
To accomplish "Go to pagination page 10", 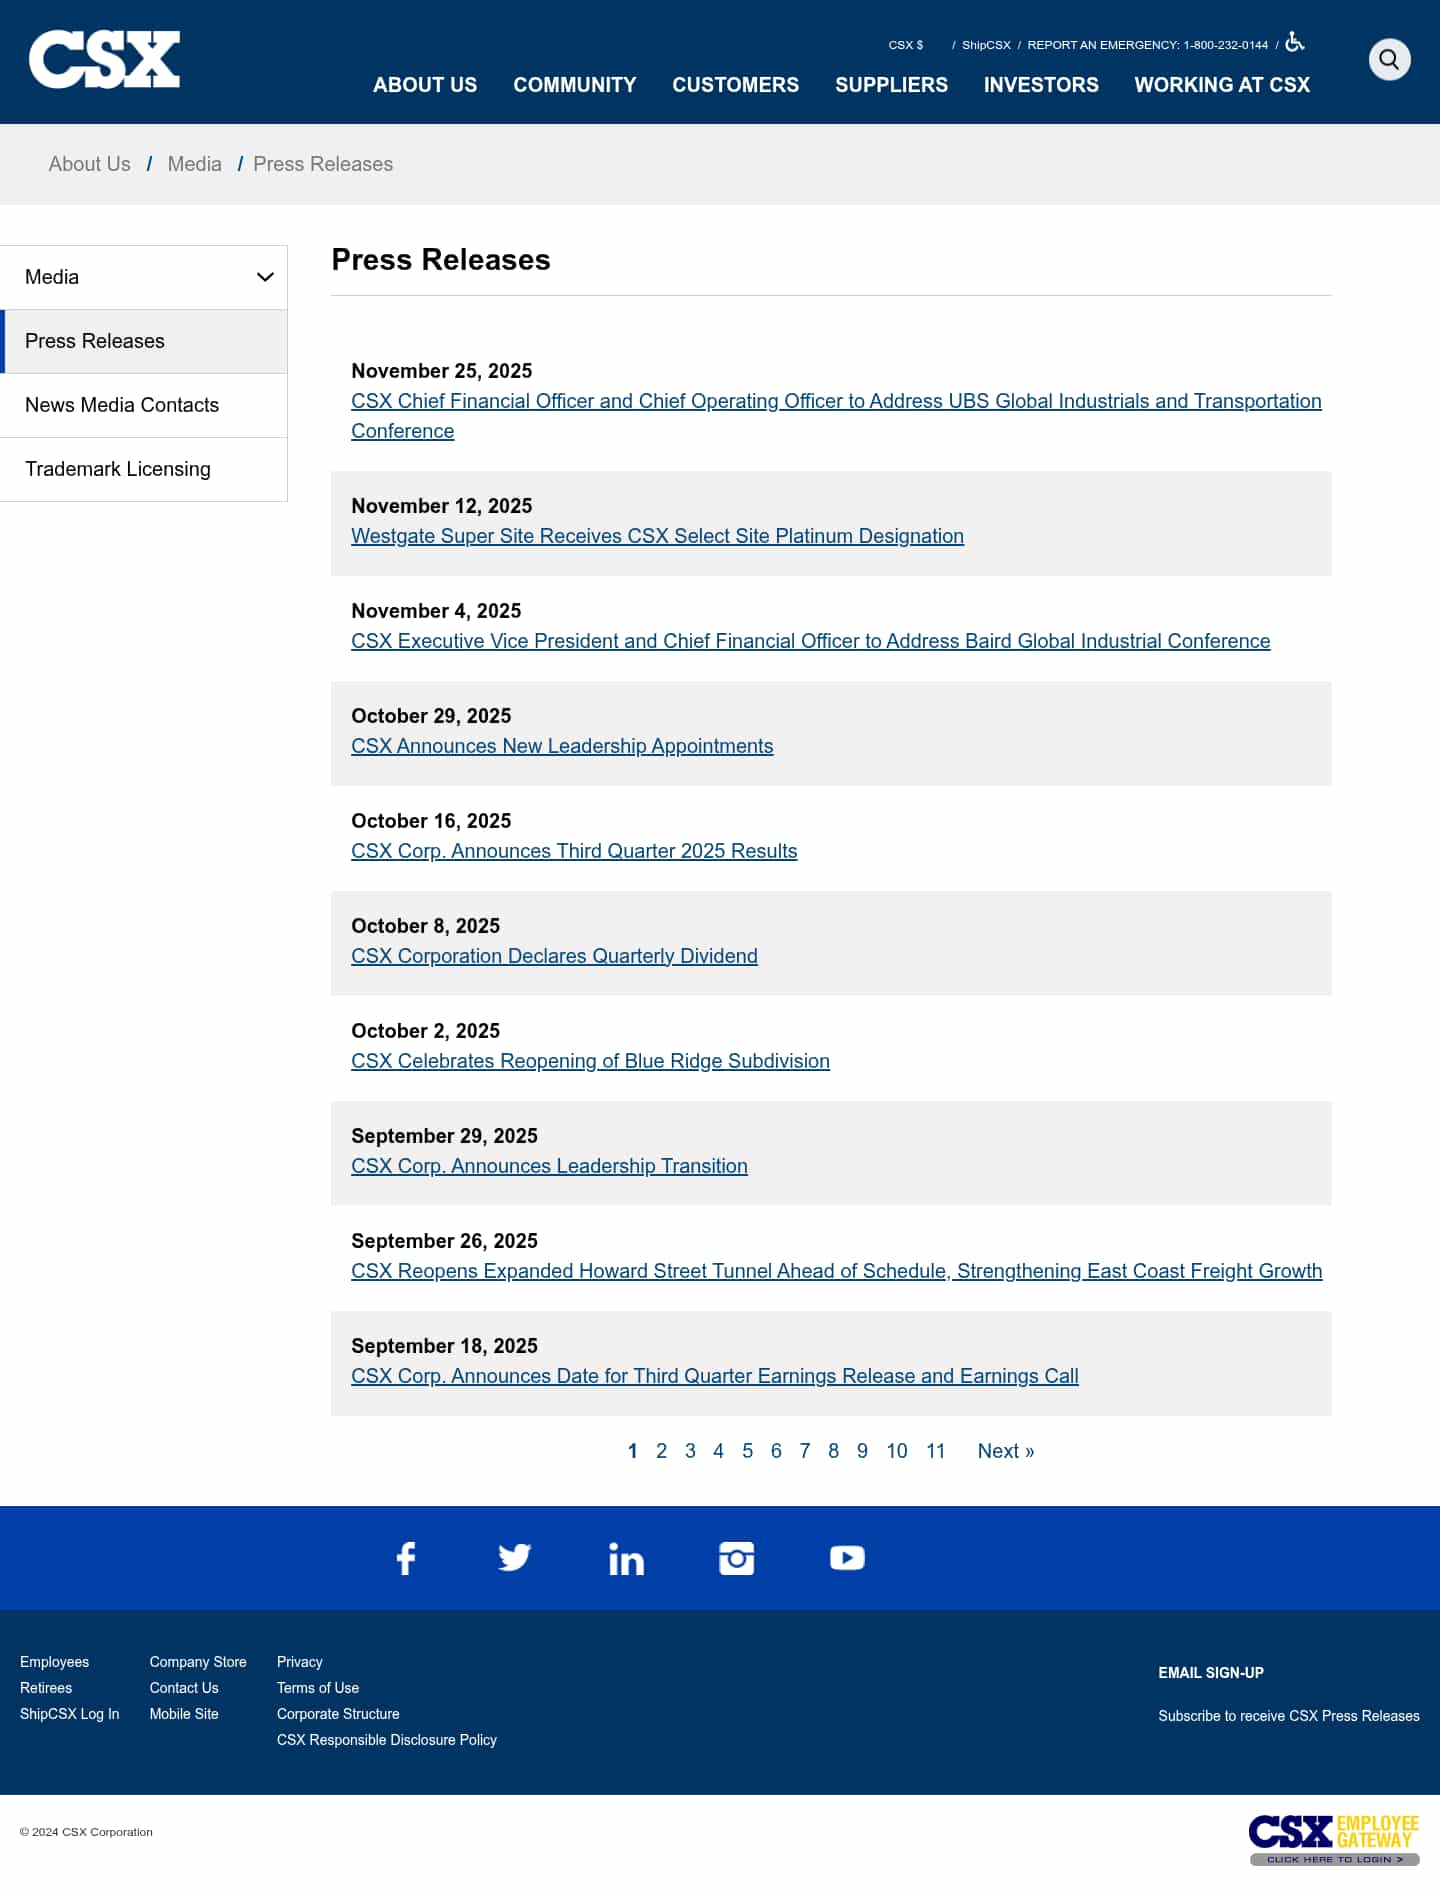I will [897, 1451].
